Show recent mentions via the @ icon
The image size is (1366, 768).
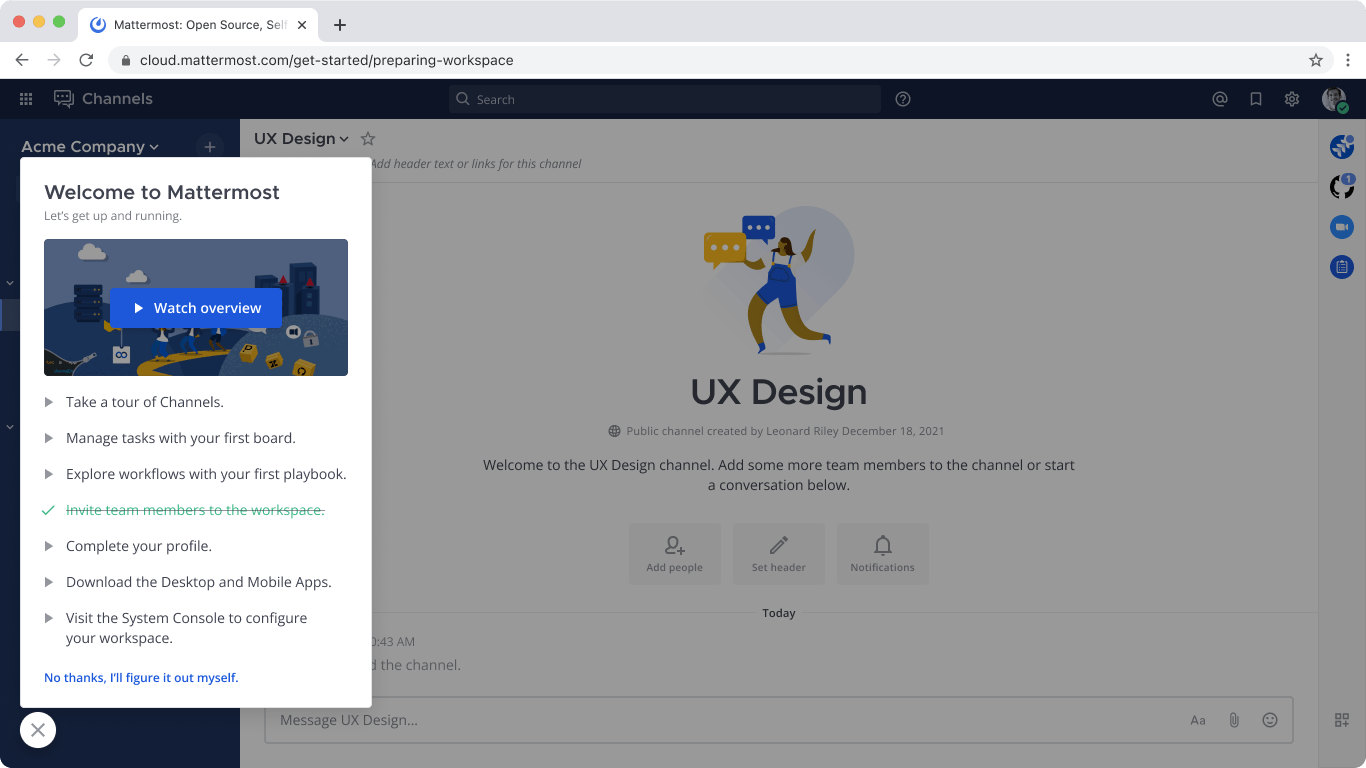tap(1220, 99)
